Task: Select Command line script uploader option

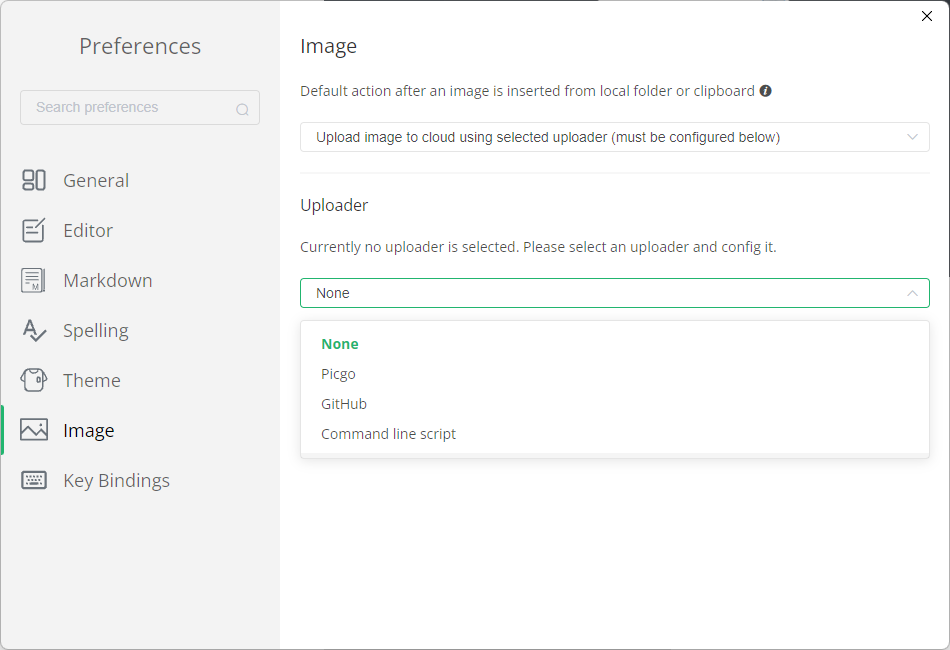Action: point(389,434)
